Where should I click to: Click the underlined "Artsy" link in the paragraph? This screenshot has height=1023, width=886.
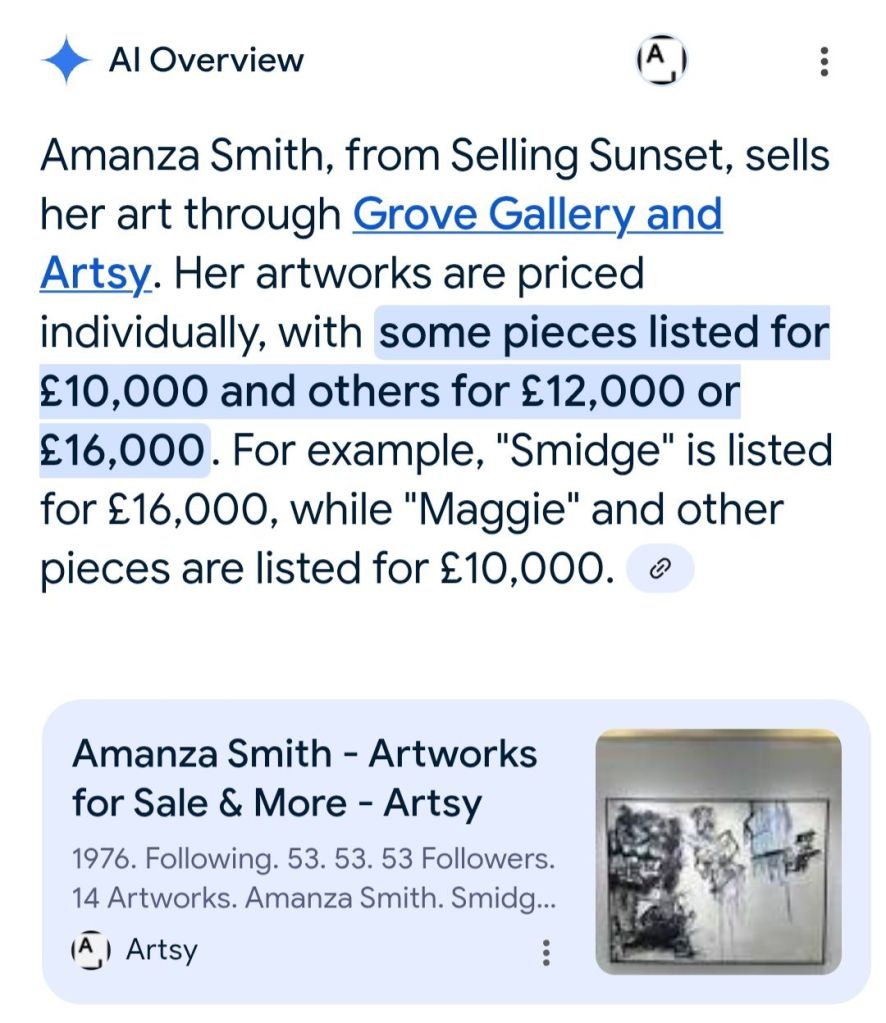click(94, 273)
